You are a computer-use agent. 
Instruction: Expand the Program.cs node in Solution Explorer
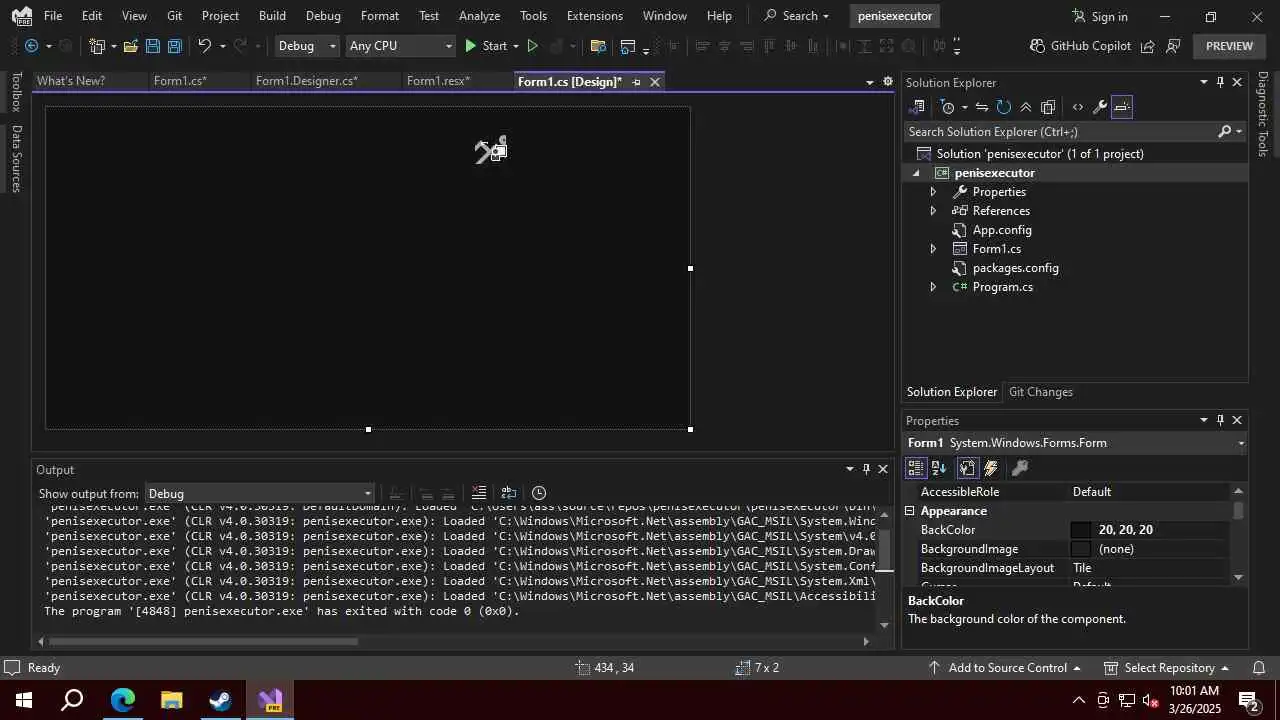[x=933, y=287]
